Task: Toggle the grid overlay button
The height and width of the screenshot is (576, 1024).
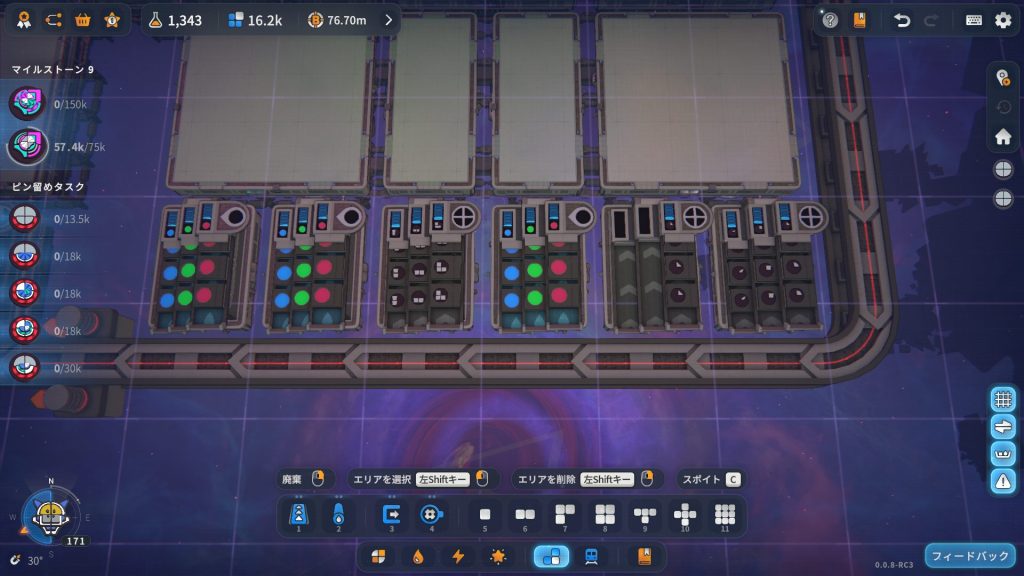Action: coord(1003,399)
